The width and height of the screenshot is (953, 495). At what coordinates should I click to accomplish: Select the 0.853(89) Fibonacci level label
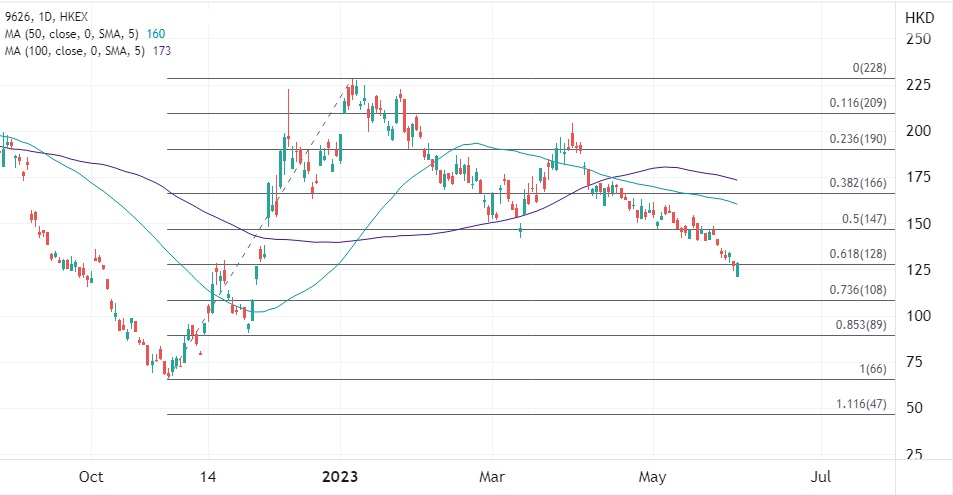861,325
